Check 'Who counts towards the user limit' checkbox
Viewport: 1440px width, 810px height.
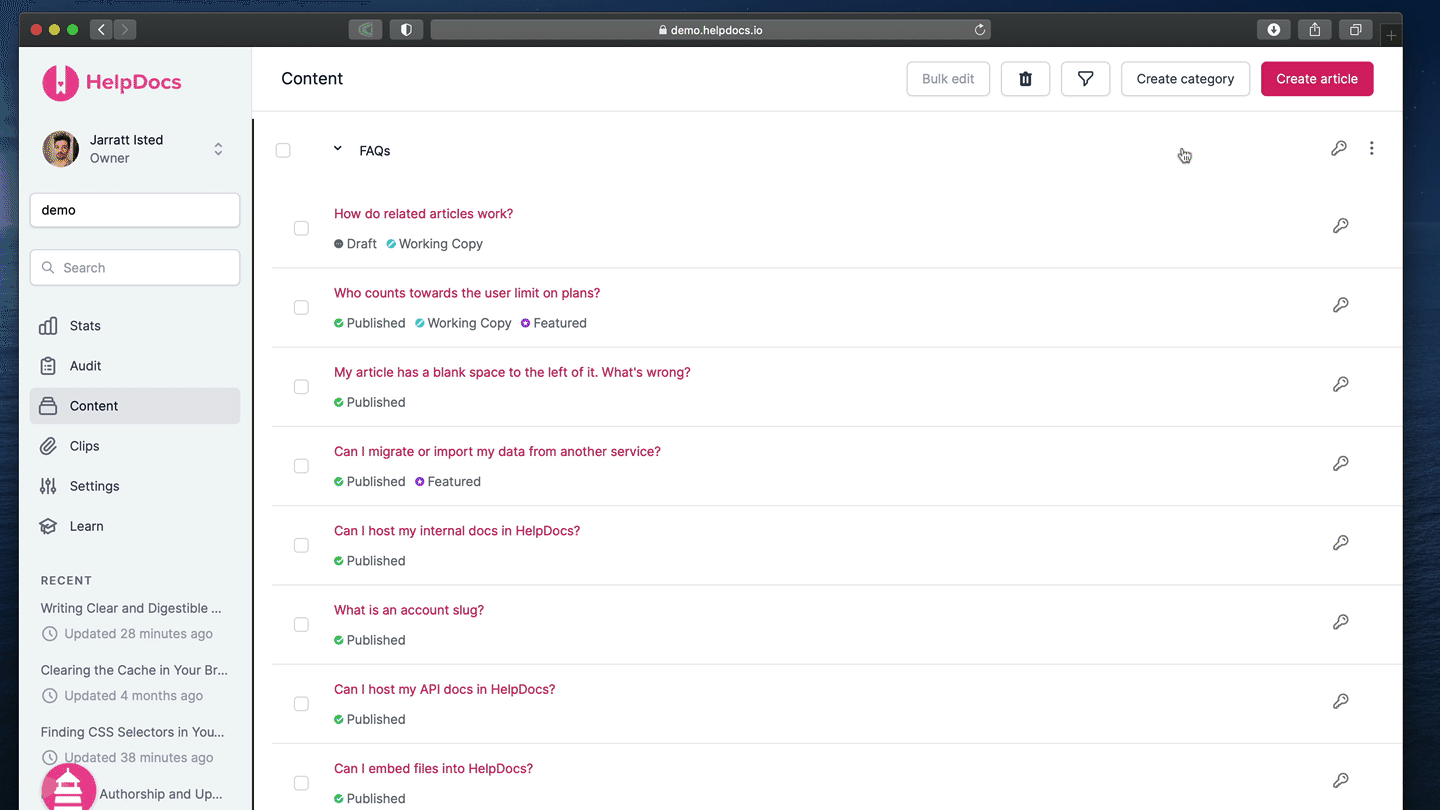(x=301, y=307)
